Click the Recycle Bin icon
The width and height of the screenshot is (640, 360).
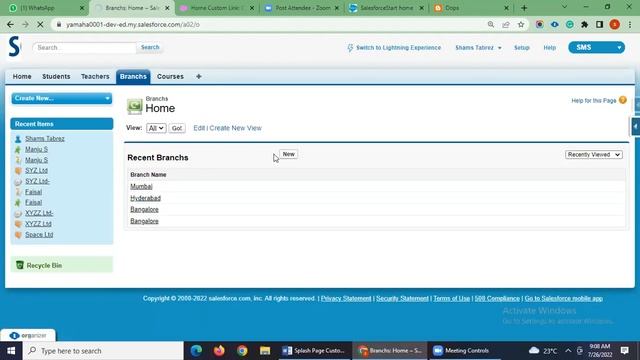(x=19, y=265)
